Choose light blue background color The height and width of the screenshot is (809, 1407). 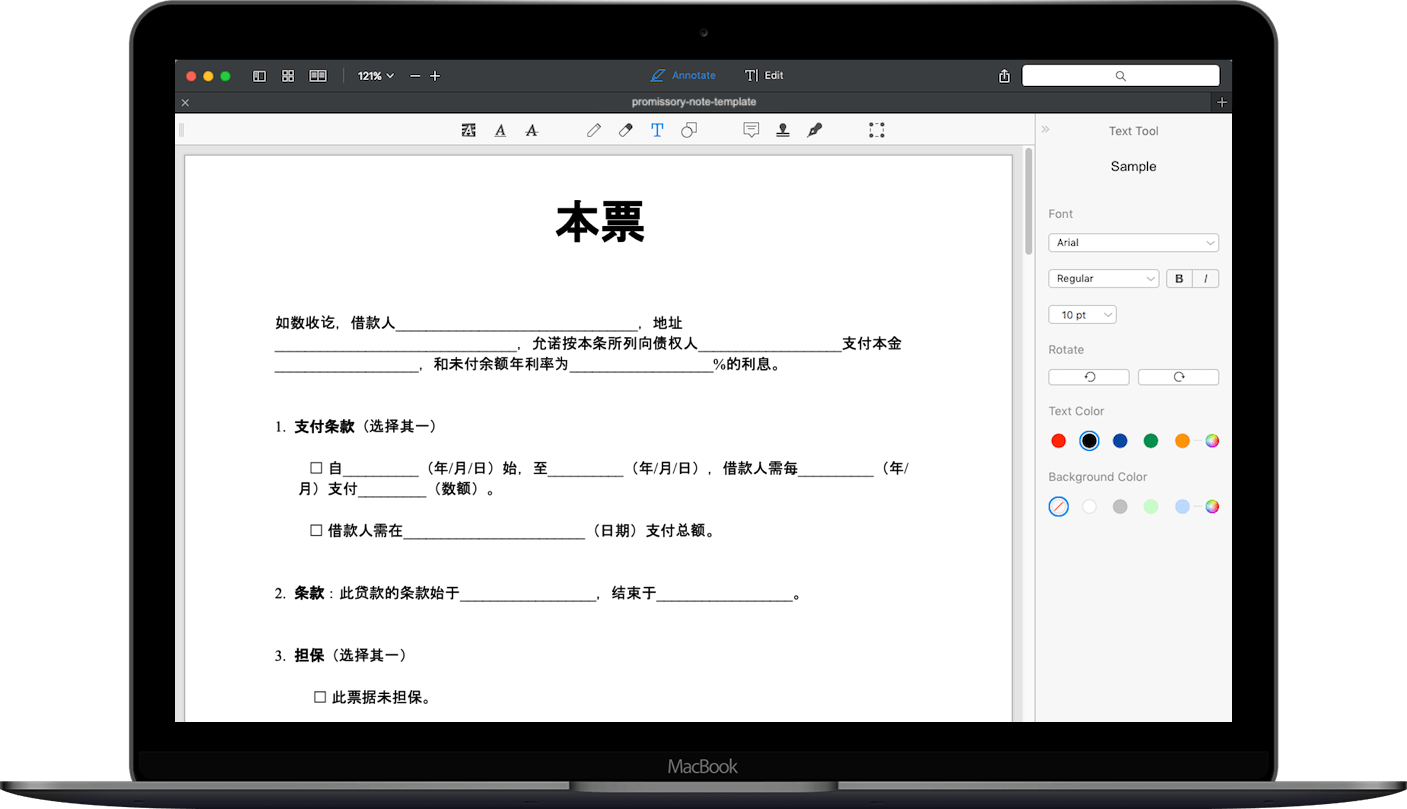1182,507
